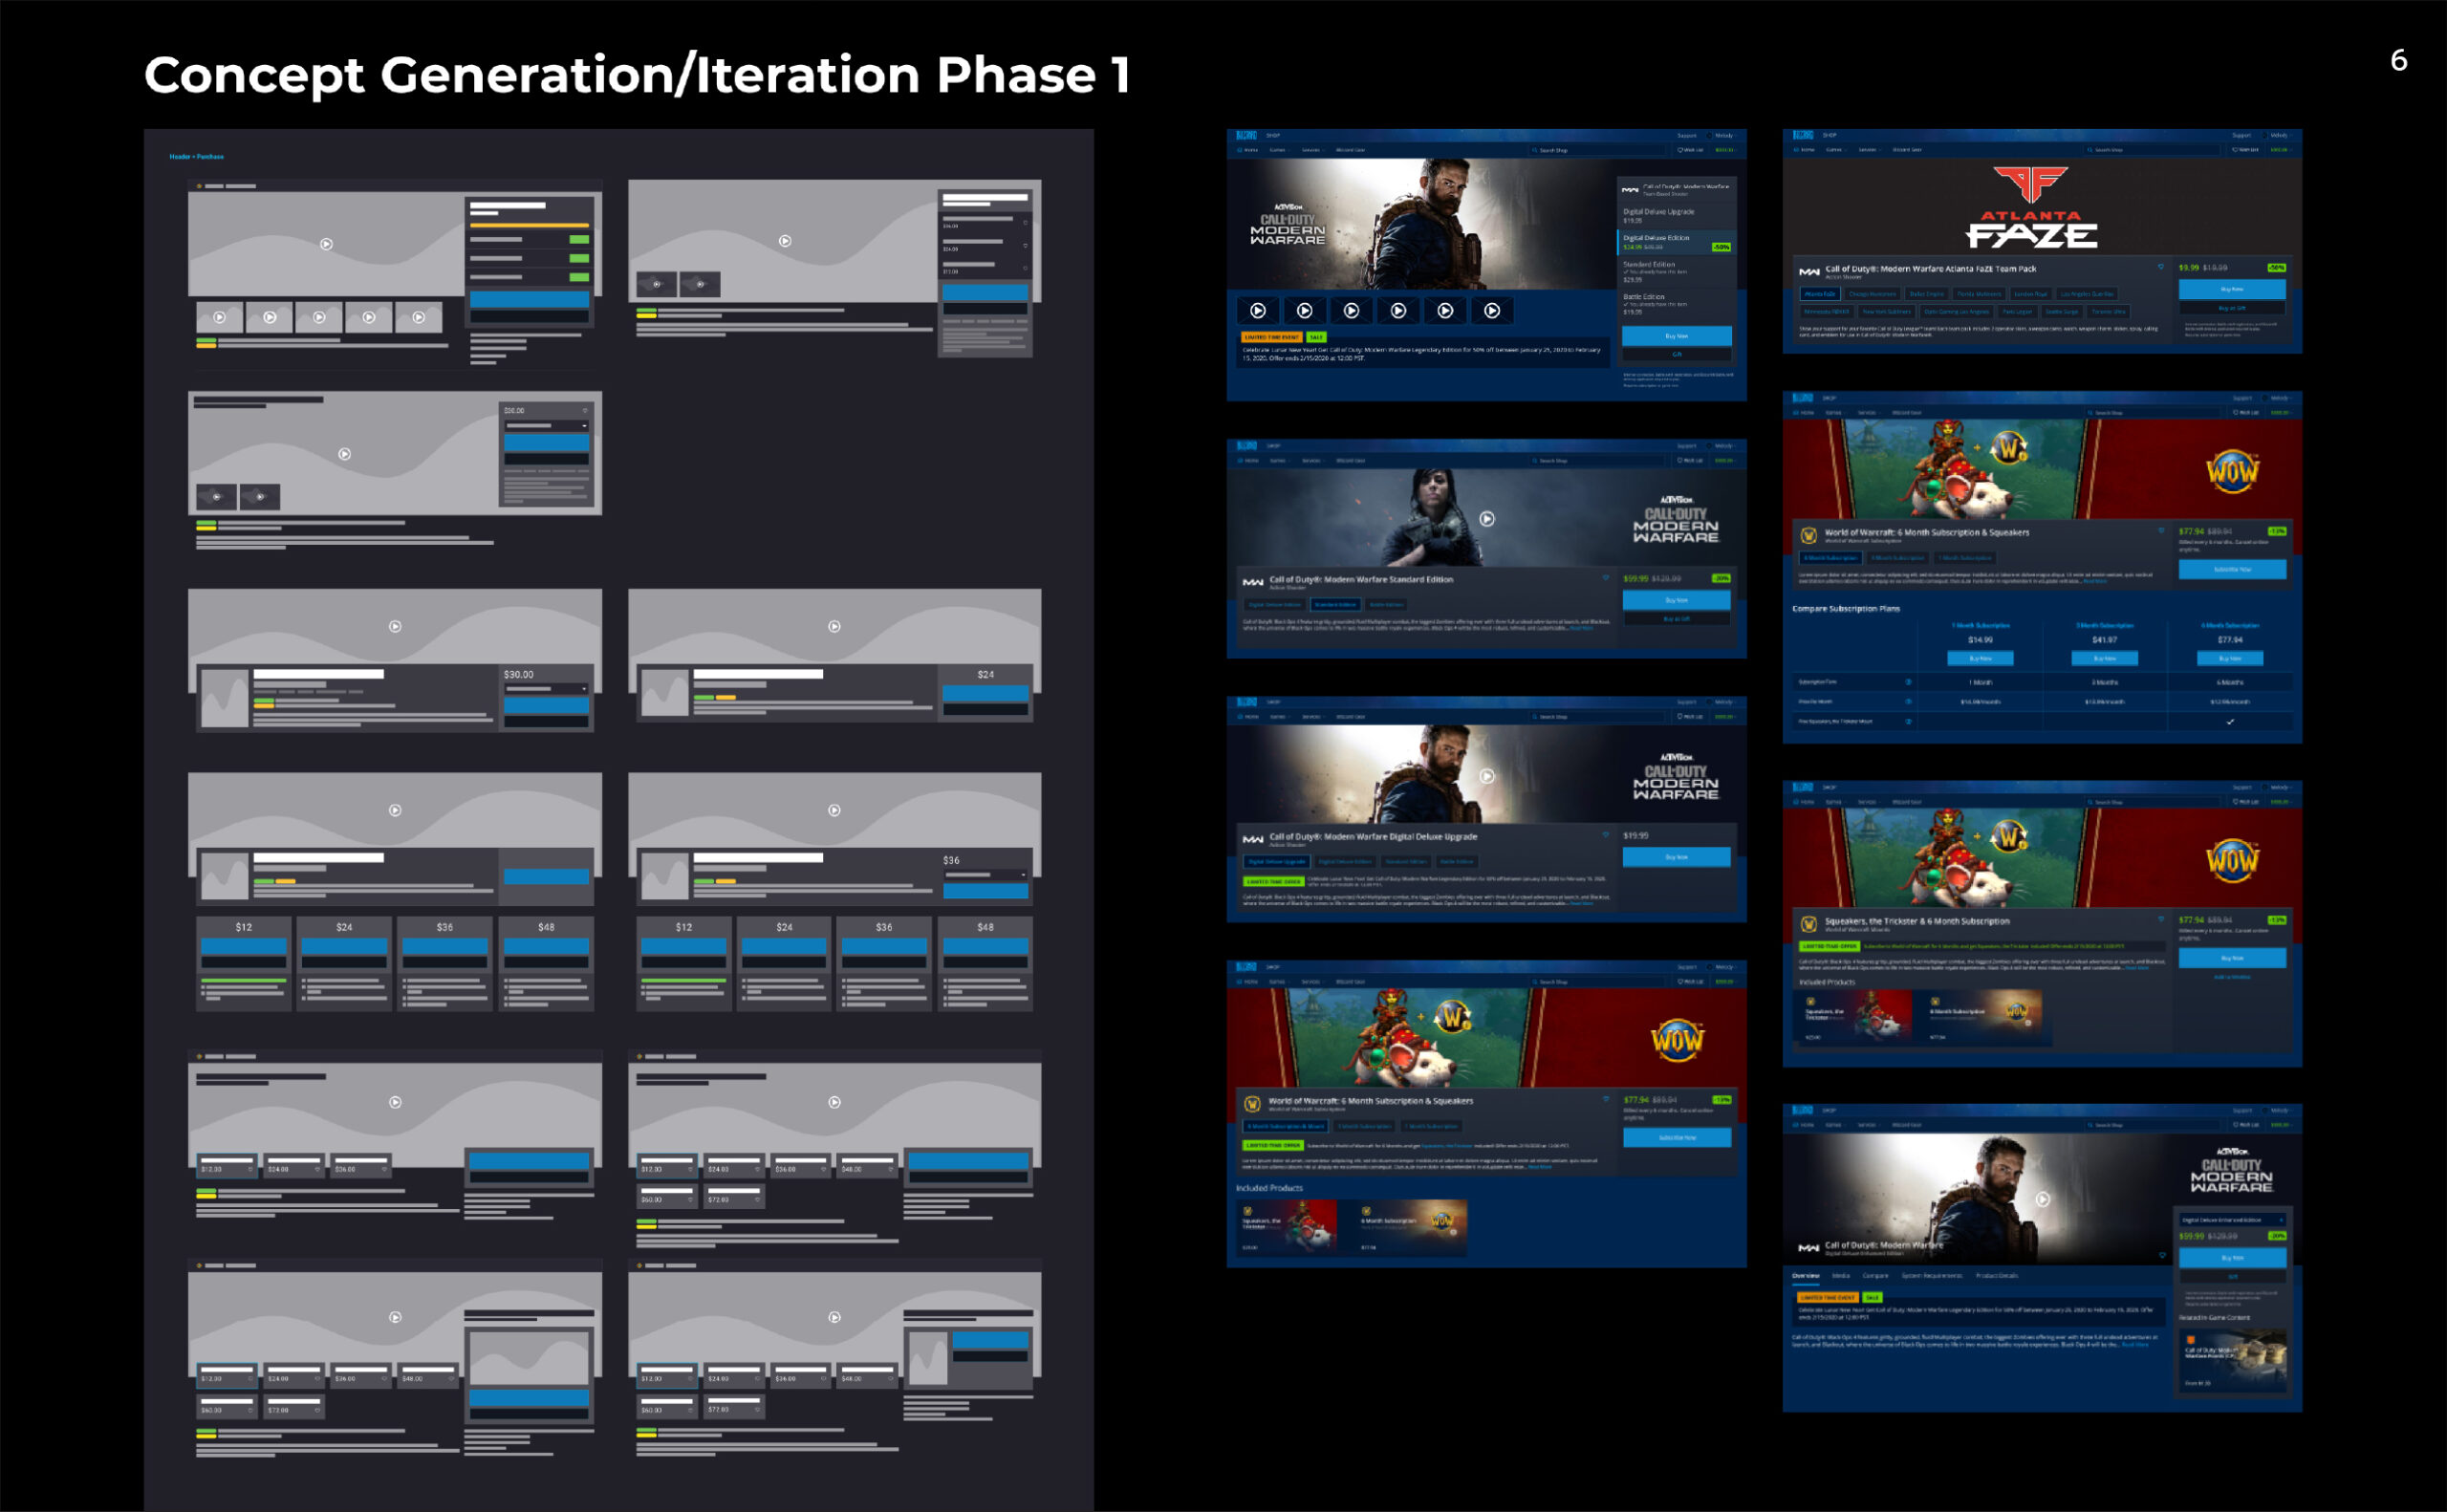Click Home nav item in Atlanta FaZe mockup
2447x1512 pixels.
pyautogui.click(x=1805, y=150)
